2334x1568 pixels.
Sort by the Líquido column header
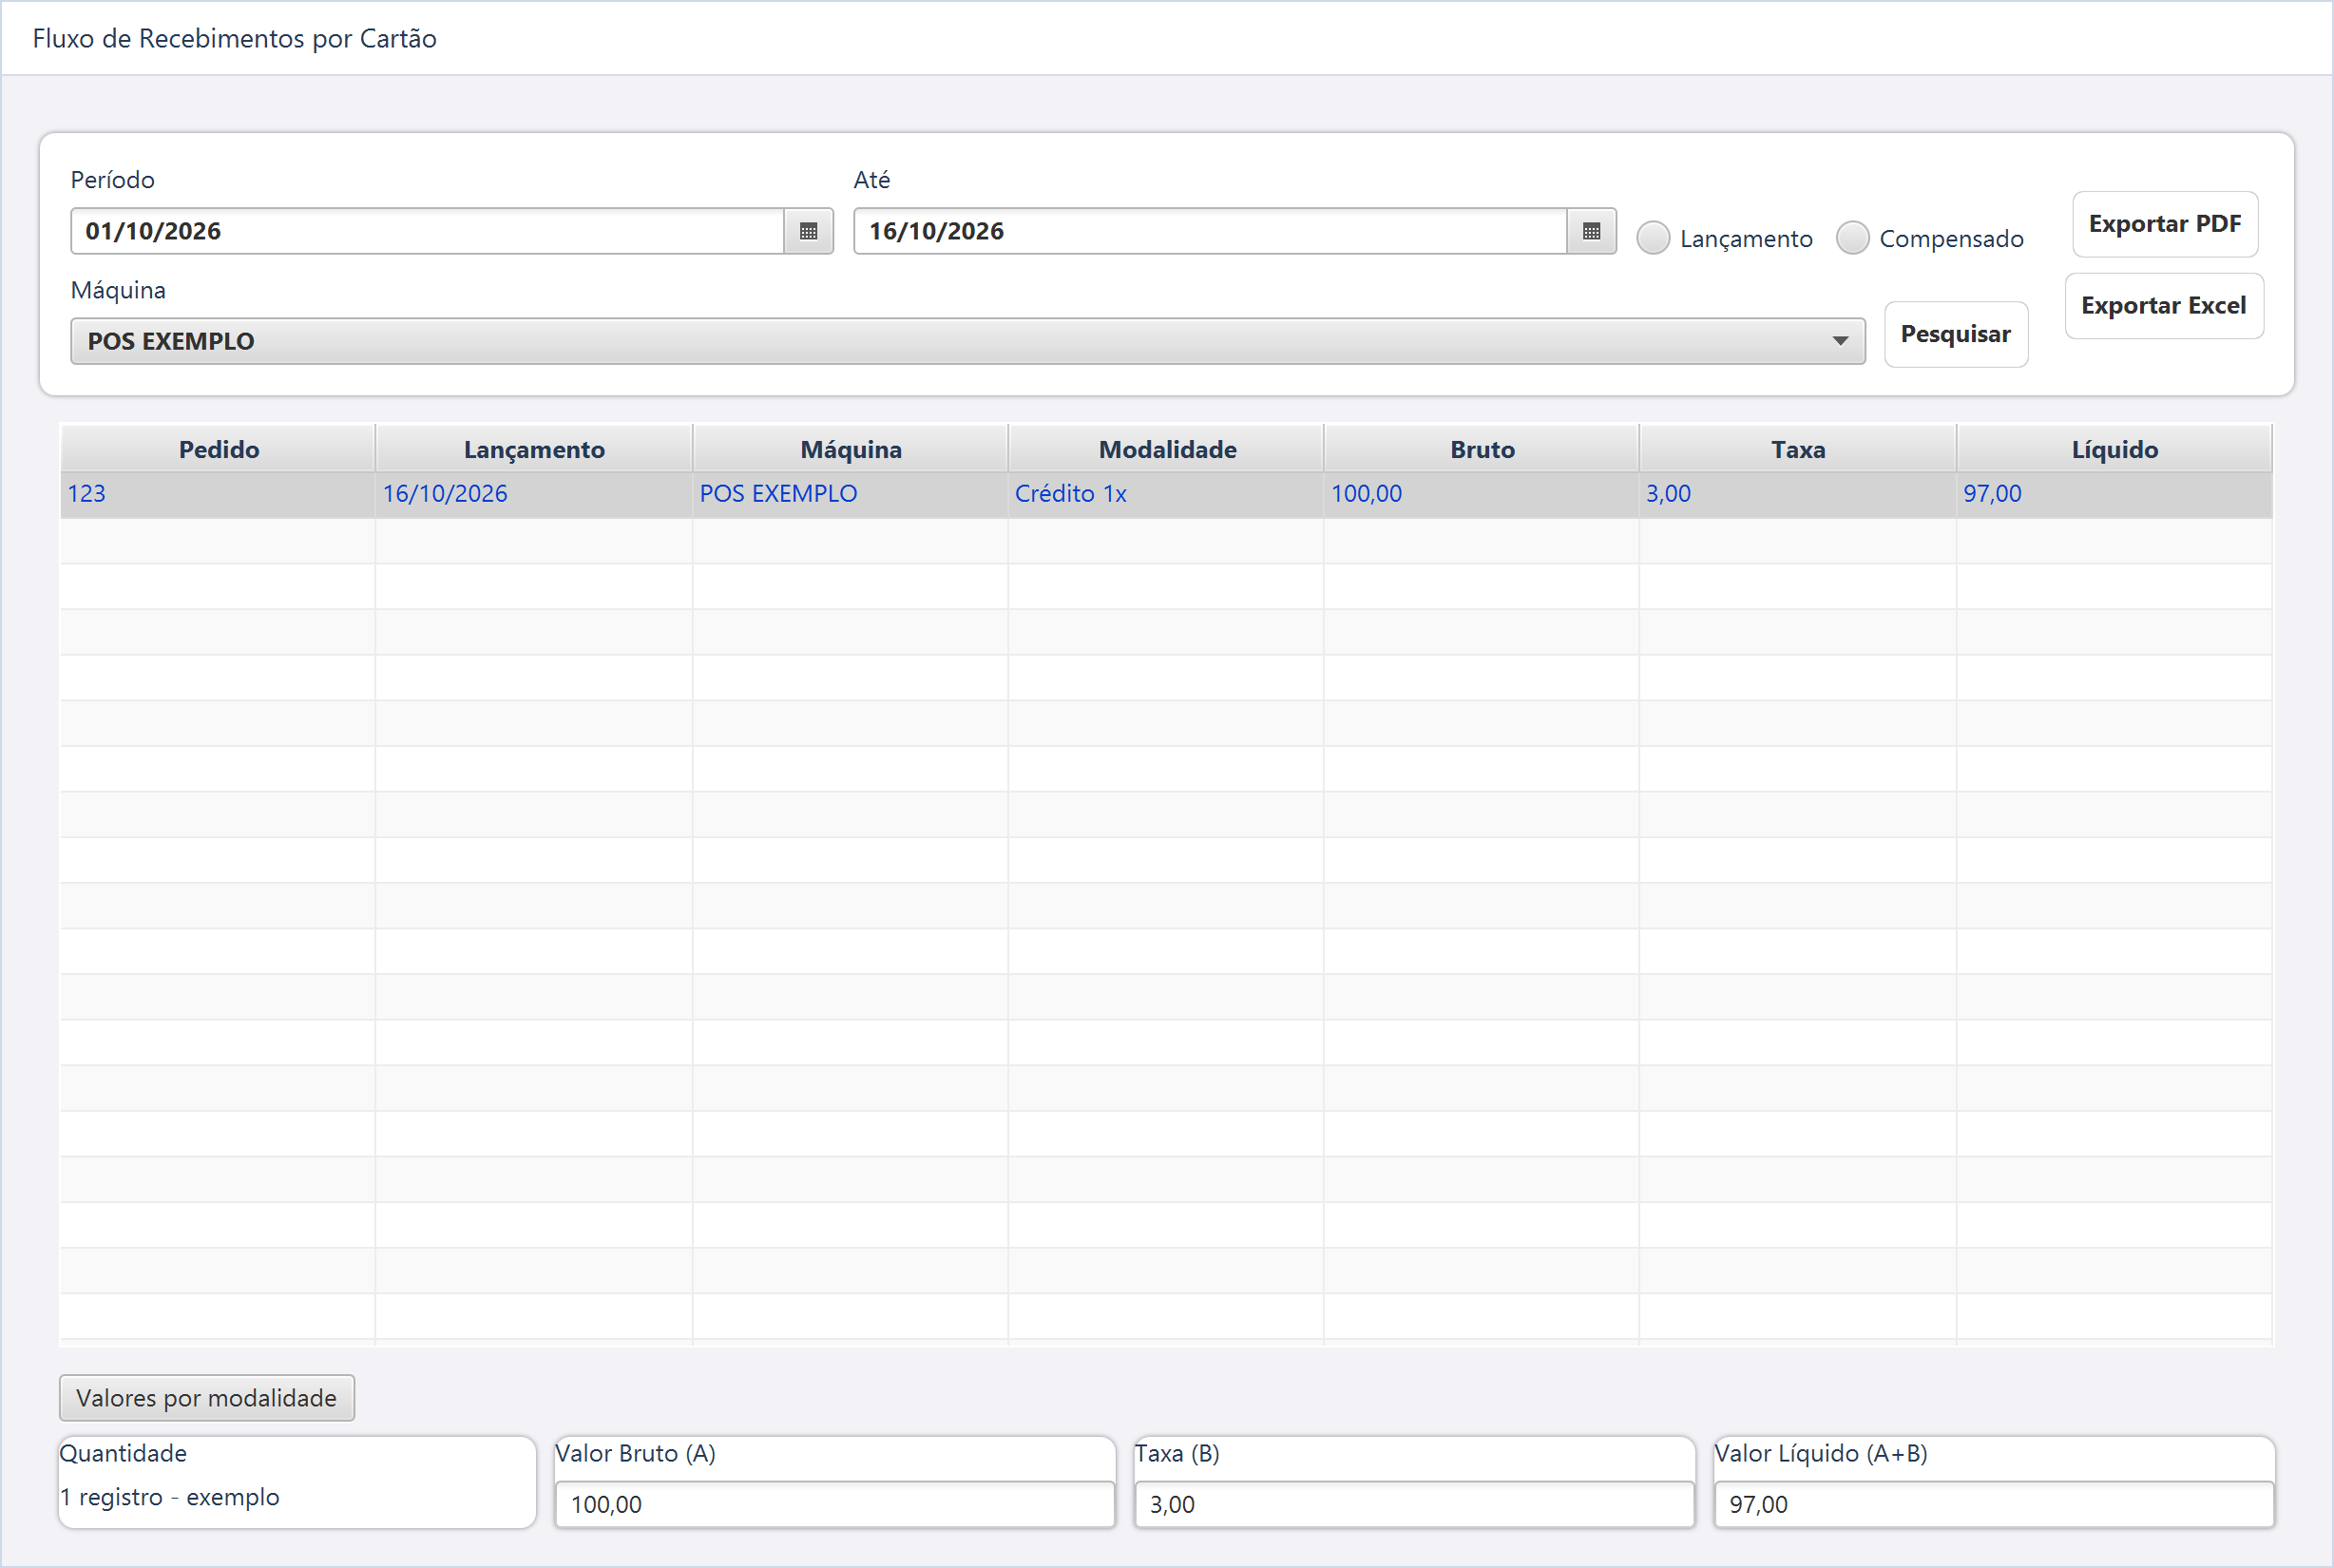click(2114, 449)
